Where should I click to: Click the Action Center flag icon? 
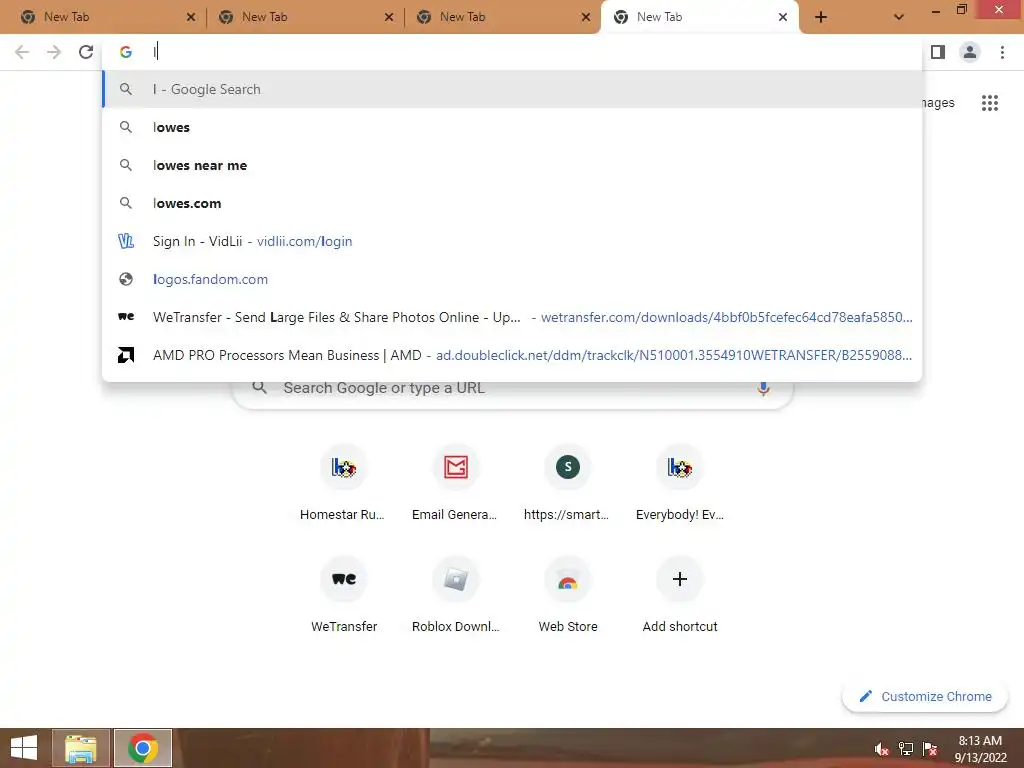[x=930, y=749]
